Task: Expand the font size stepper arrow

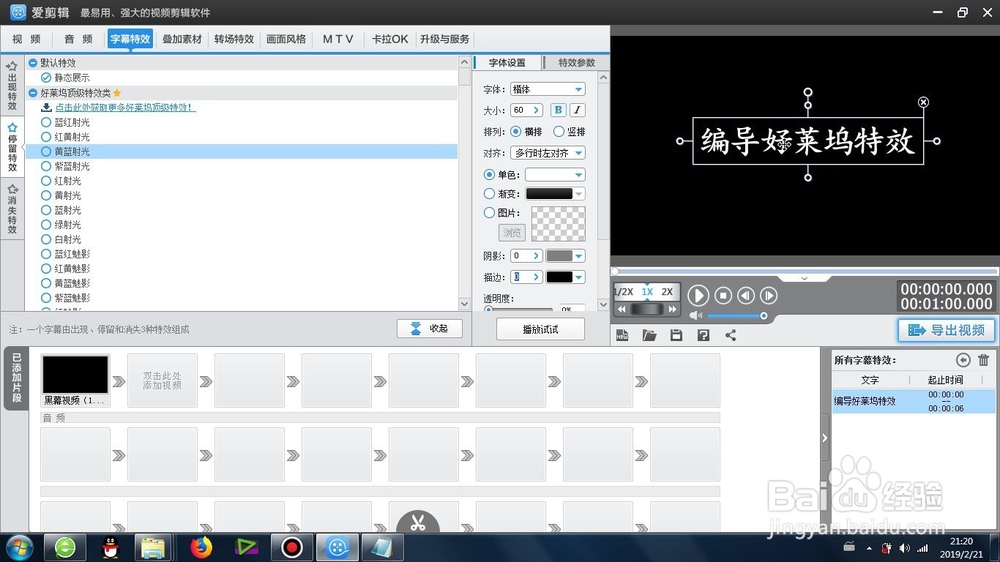Action: (536, 110)
